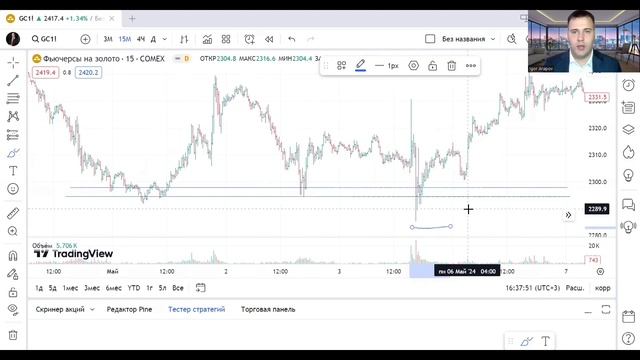Delete drawing via floating toolbar trash
Viewport: 640px width, 360px height.
451,66
